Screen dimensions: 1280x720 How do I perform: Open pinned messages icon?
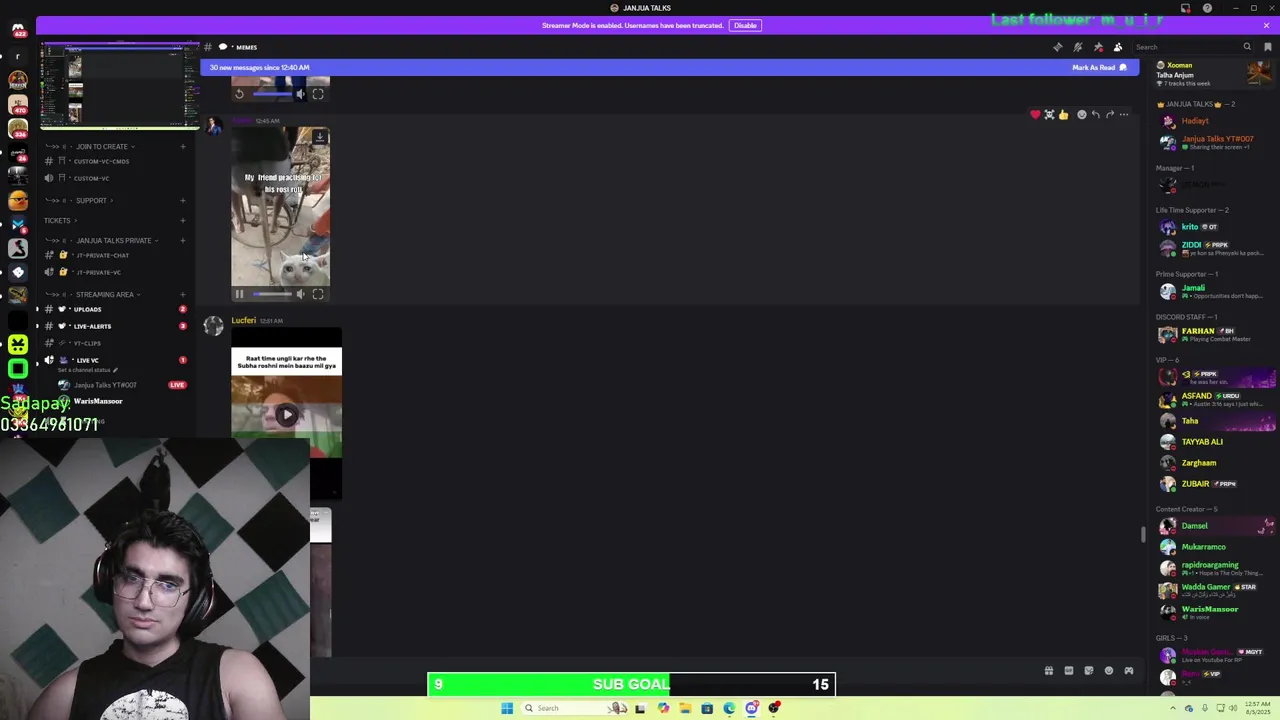pyautogui.click(x=1098, y=47)
